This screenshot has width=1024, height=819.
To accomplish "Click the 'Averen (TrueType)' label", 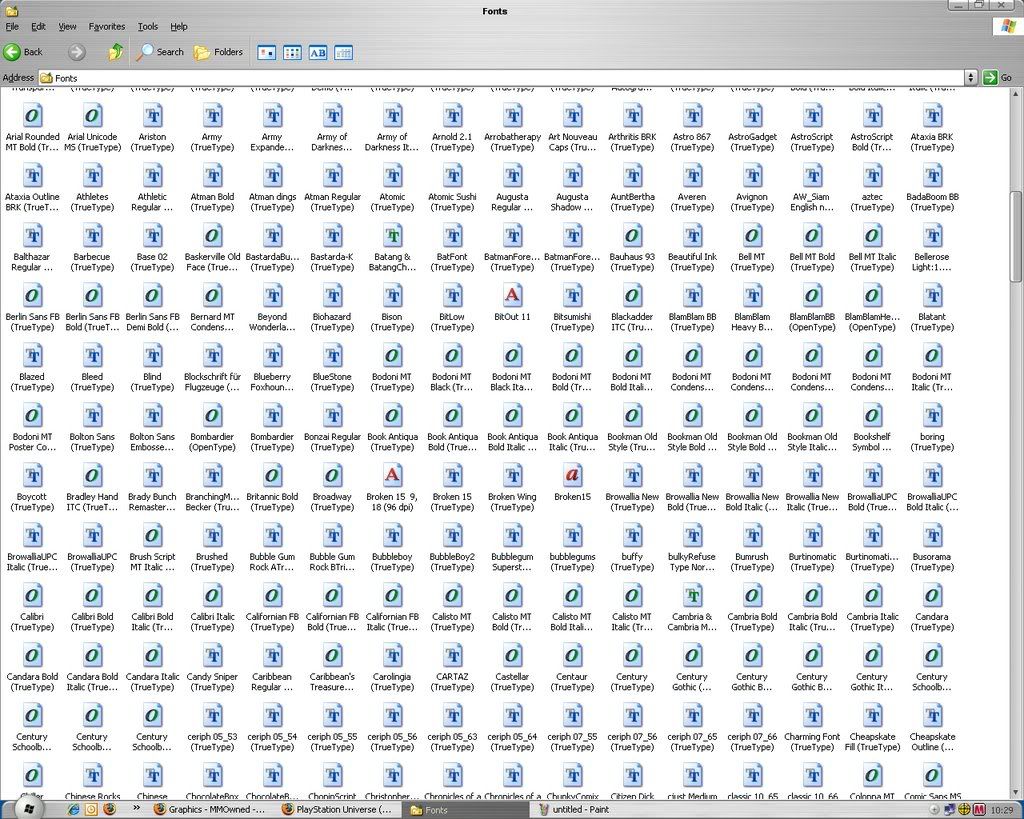I will (x=692, y=202).
